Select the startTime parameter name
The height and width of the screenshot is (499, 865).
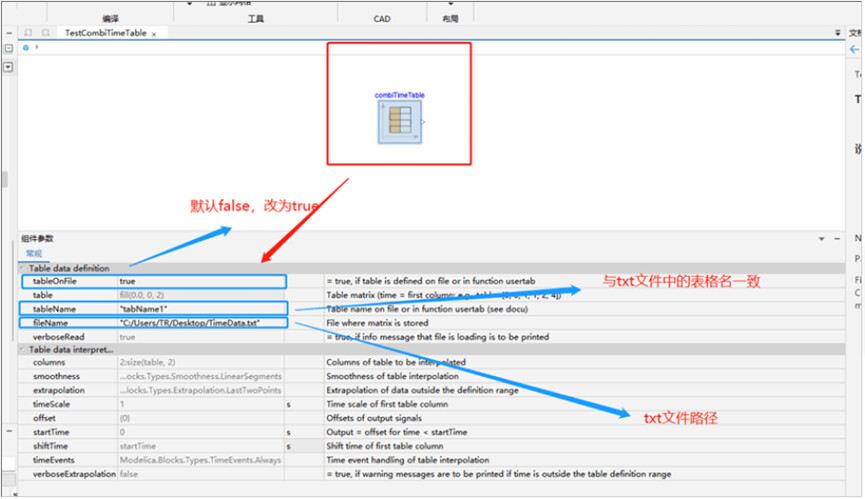tap(51, 432)
